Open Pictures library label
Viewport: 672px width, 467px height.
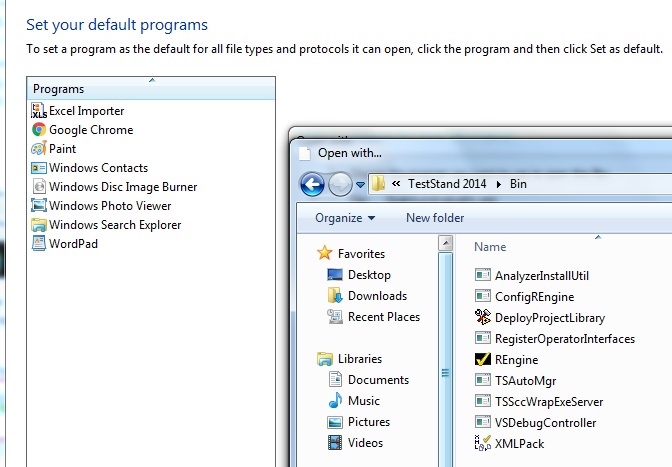(x=369, y=422)
